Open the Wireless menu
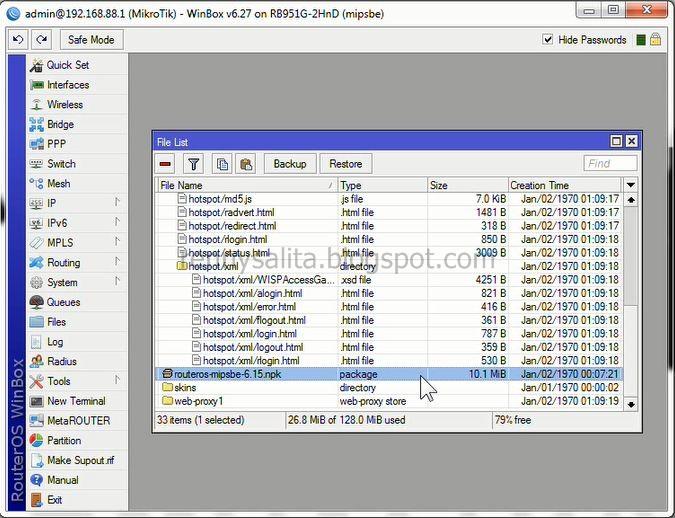 pyautogui.click(x=65, y=105)
